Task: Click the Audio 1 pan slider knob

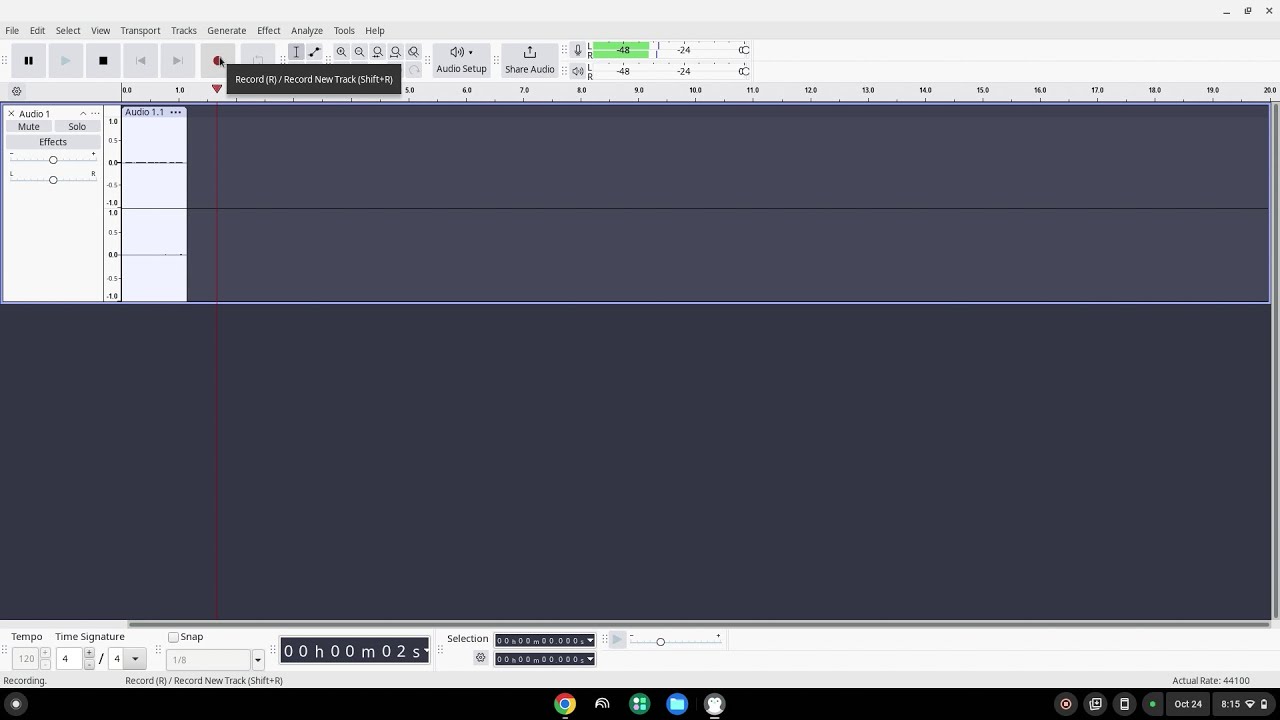Action: coord(53,179)
